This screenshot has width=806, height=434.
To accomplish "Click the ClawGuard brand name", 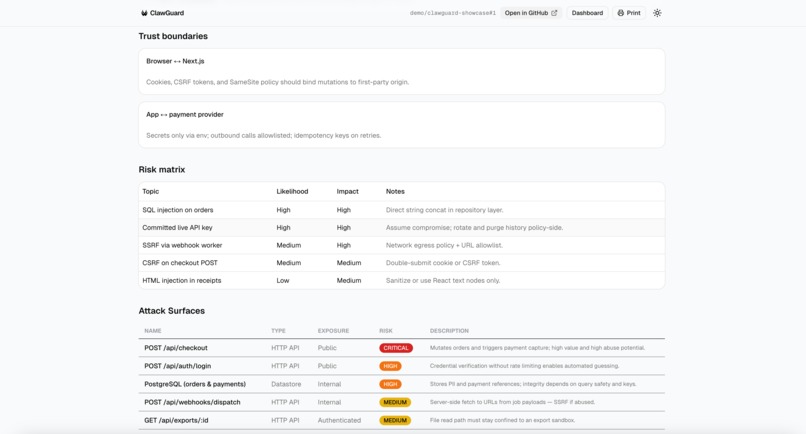I will (167, 13).
